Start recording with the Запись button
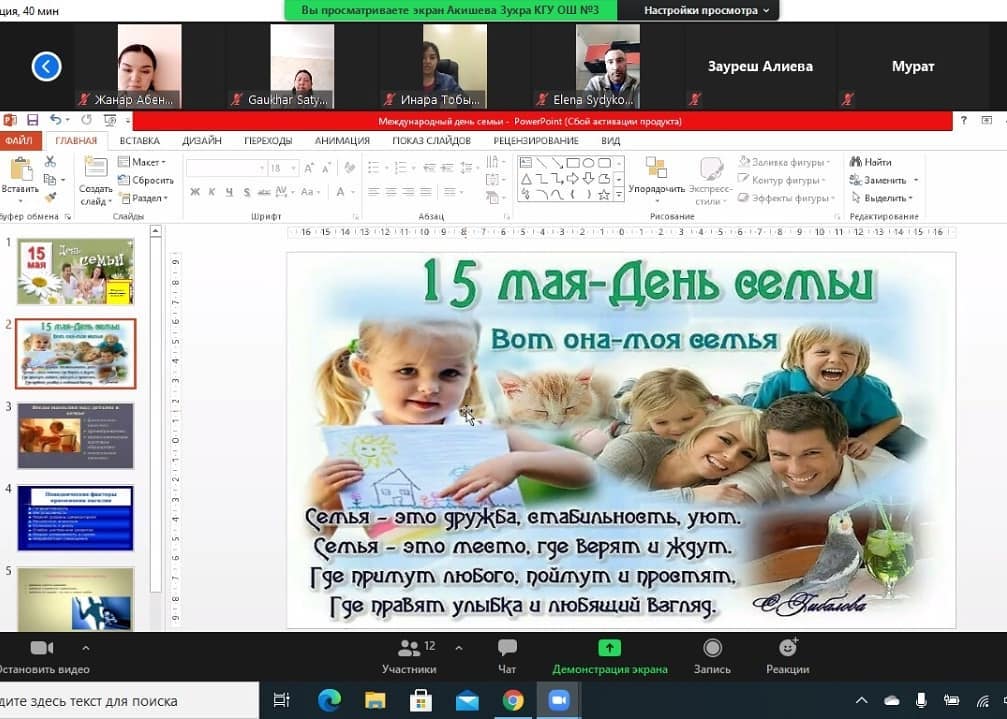The width and height of the screenshot is (1007, 719). [x=712, y=649]
